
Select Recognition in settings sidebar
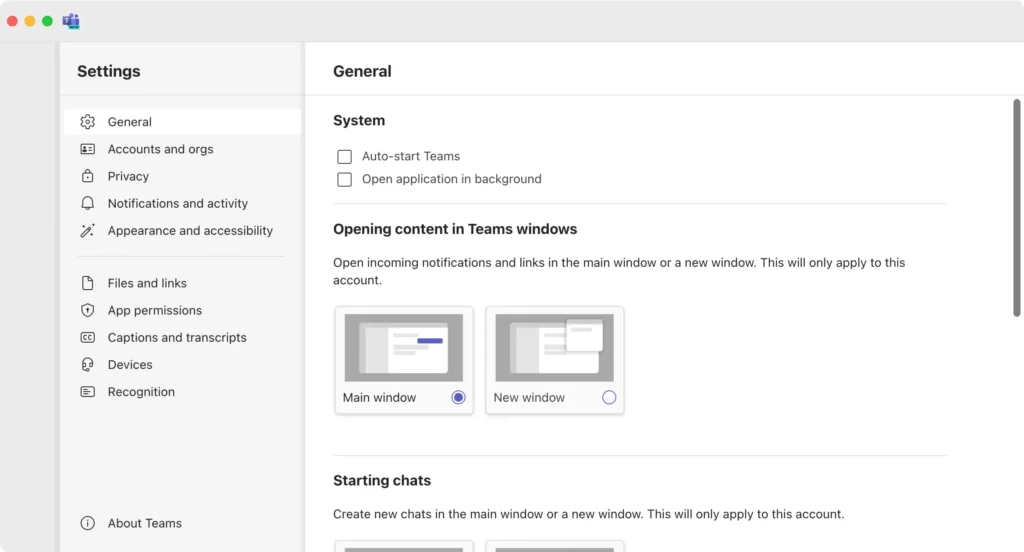182,391
